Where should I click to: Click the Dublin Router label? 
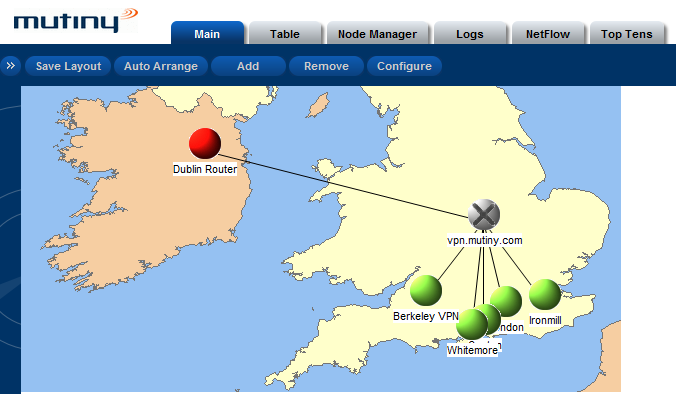205,169
